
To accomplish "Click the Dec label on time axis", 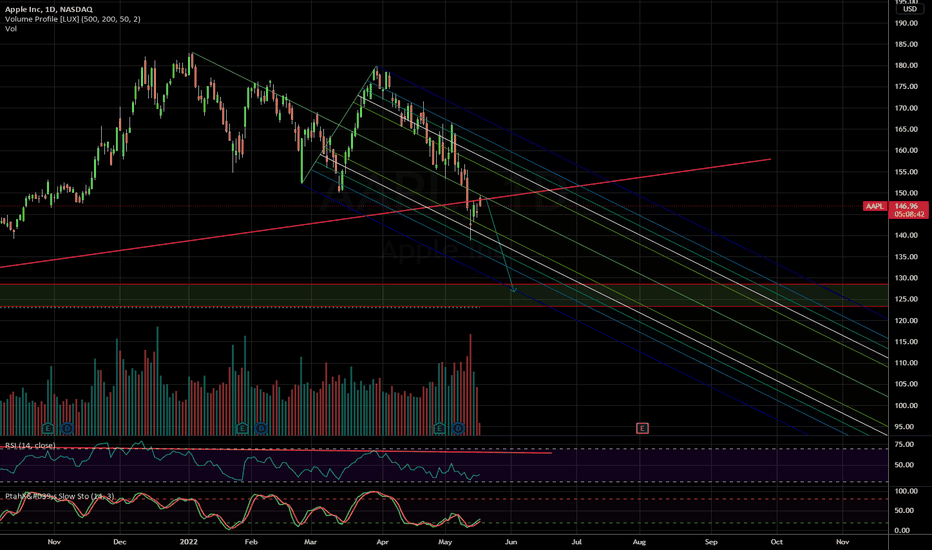I will [x=119, y=542].
